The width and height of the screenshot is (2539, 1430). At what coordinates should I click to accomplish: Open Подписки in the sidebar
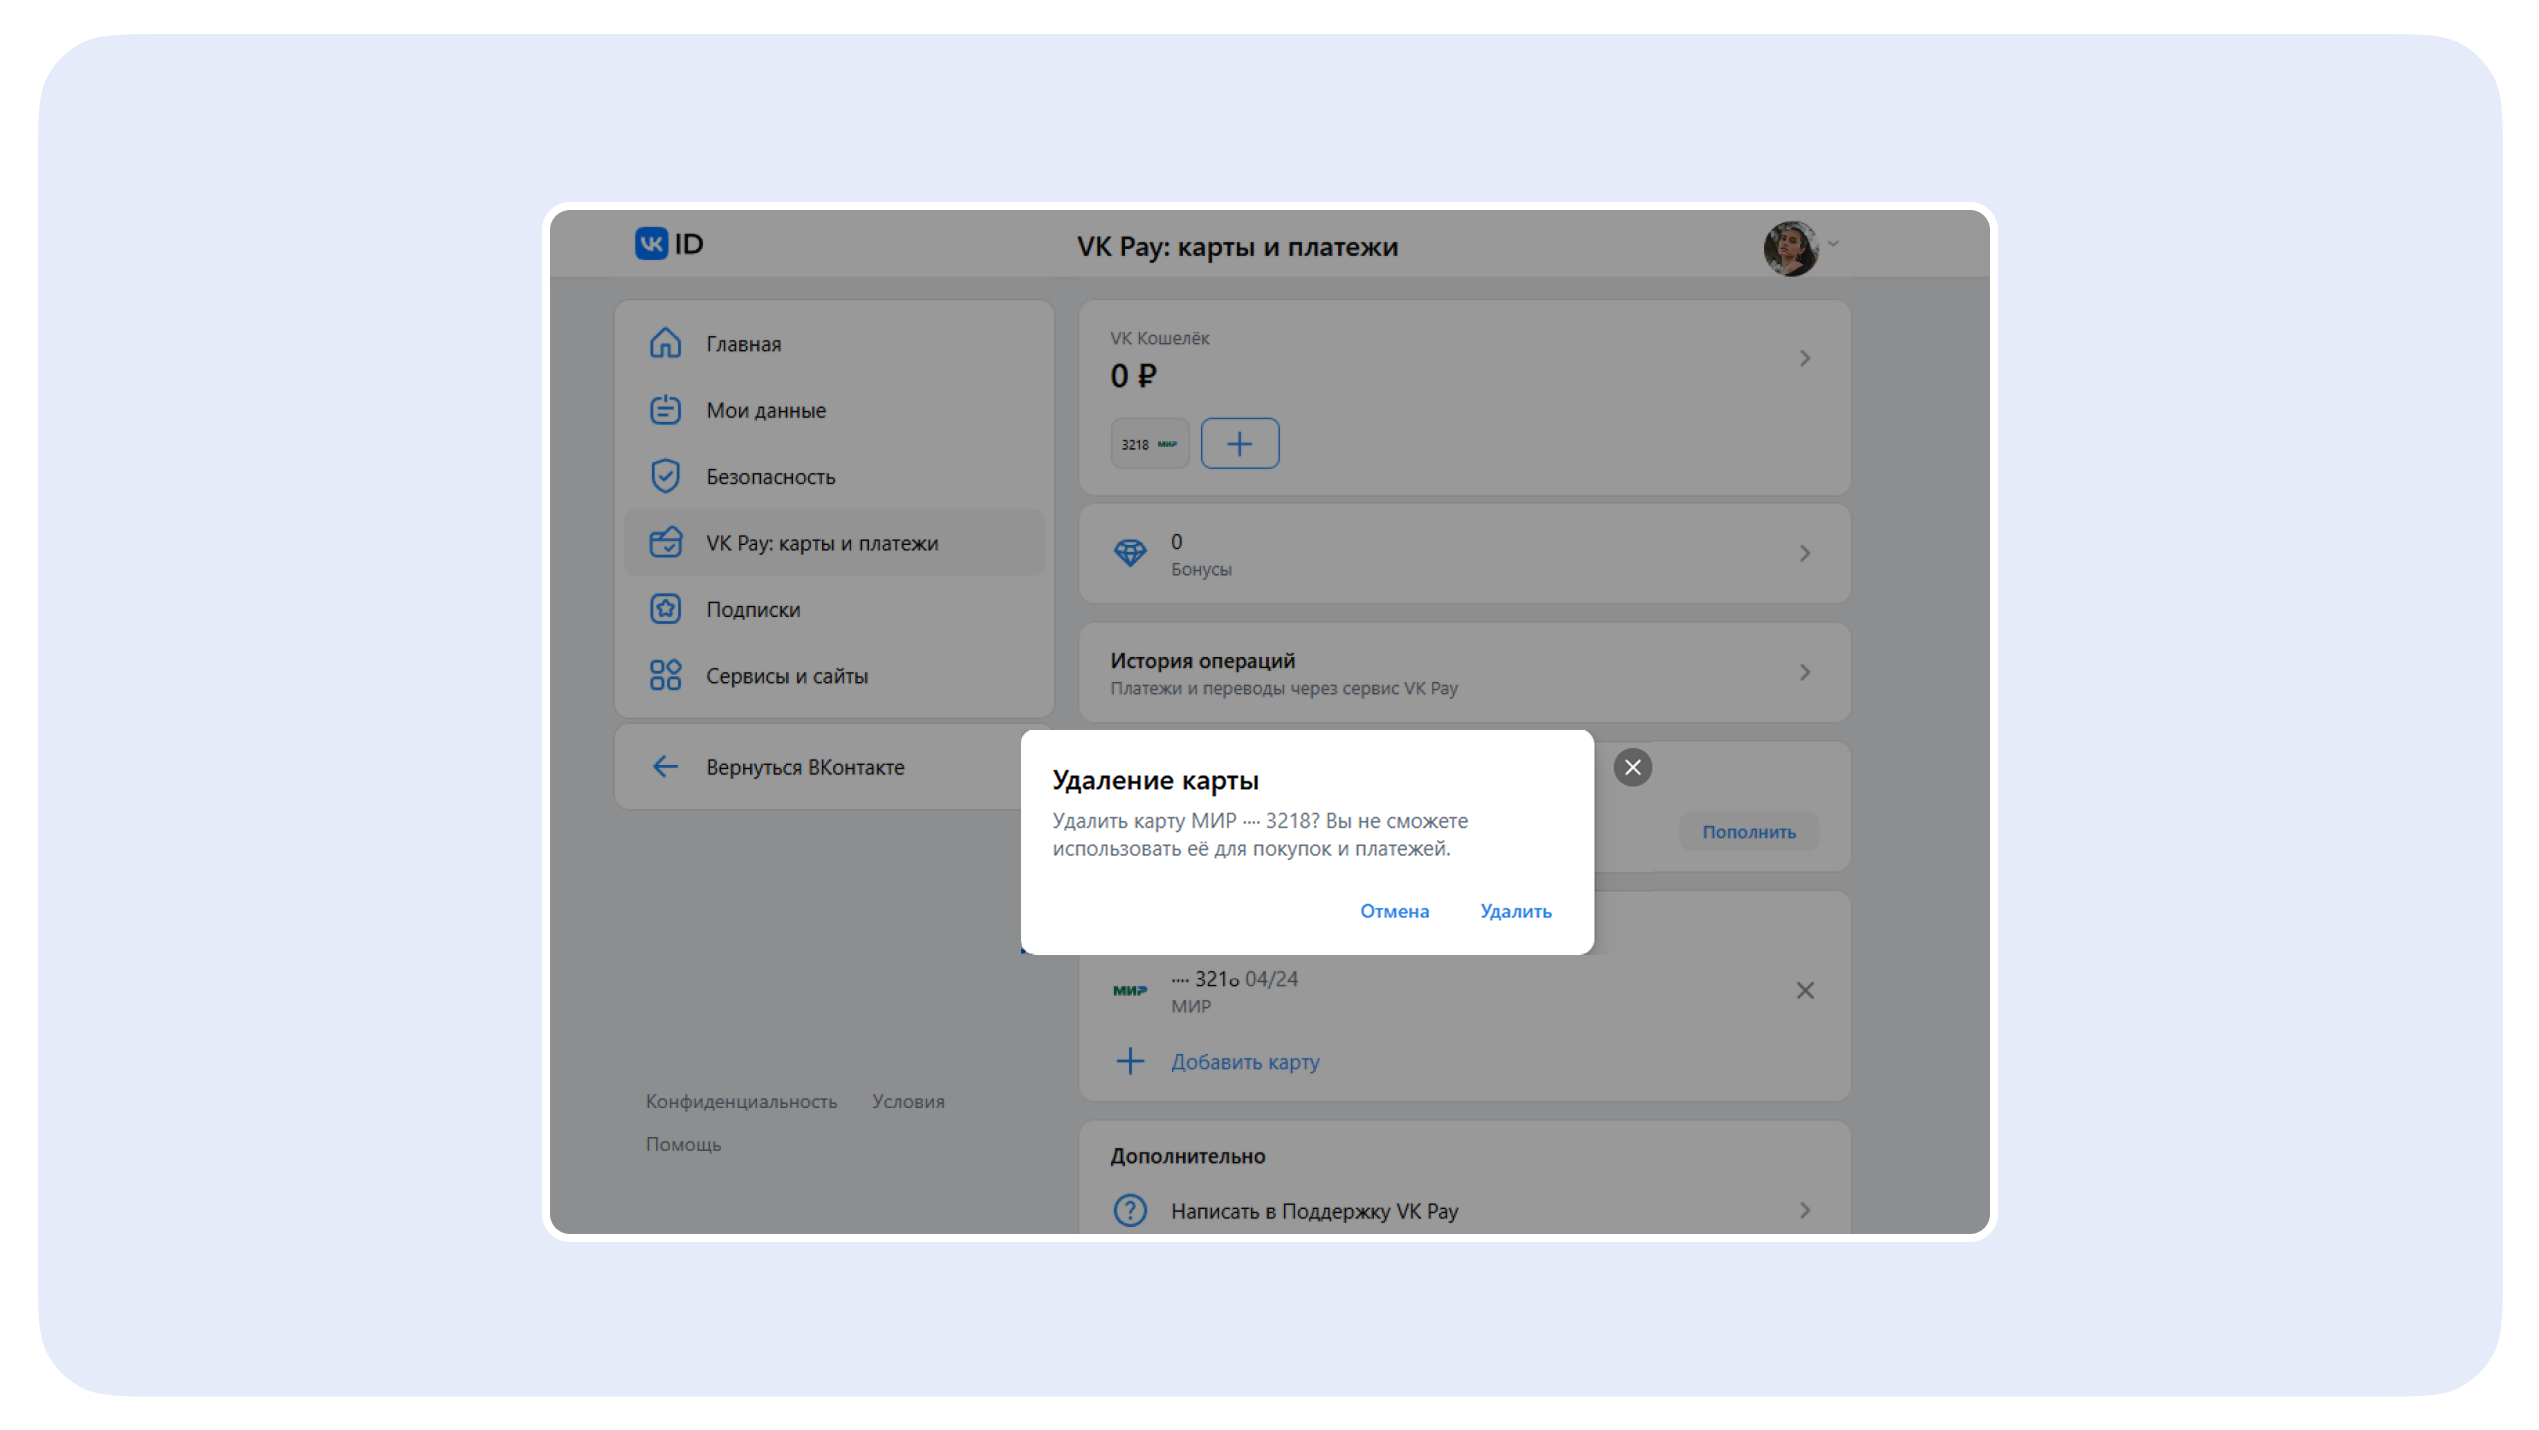[x=833, y=609]
